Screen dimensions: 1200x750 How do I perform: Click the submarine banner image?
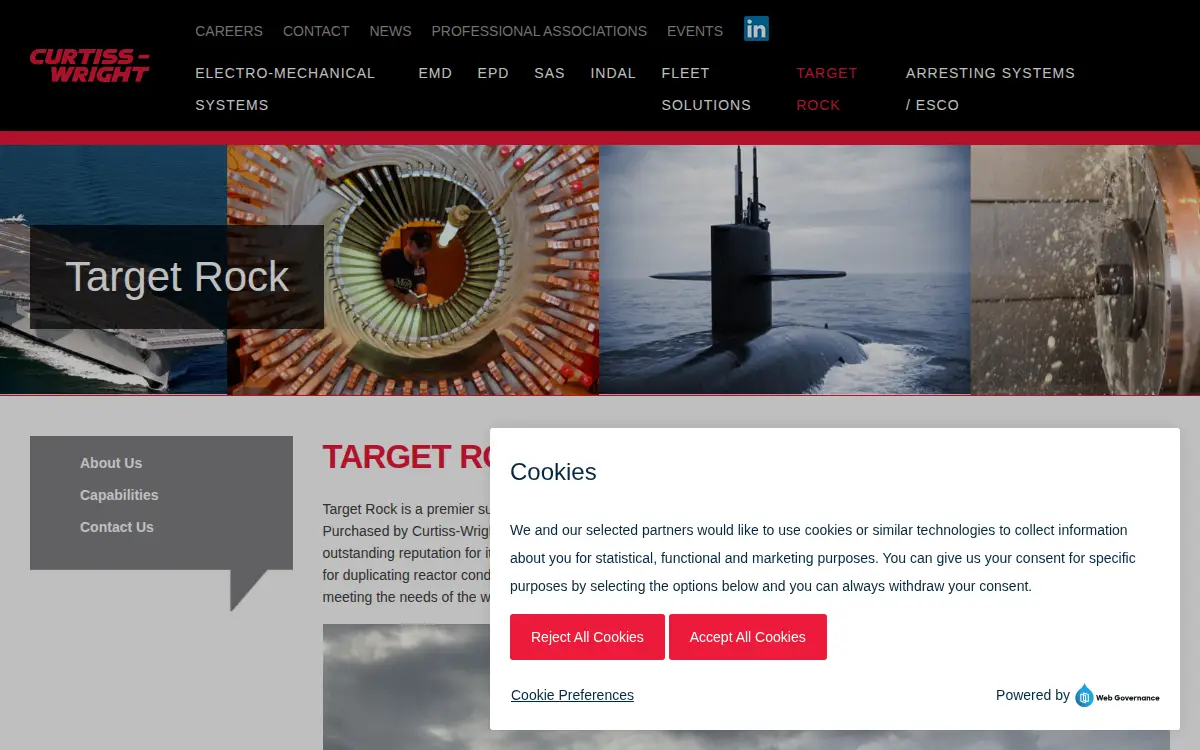(784, 270)
